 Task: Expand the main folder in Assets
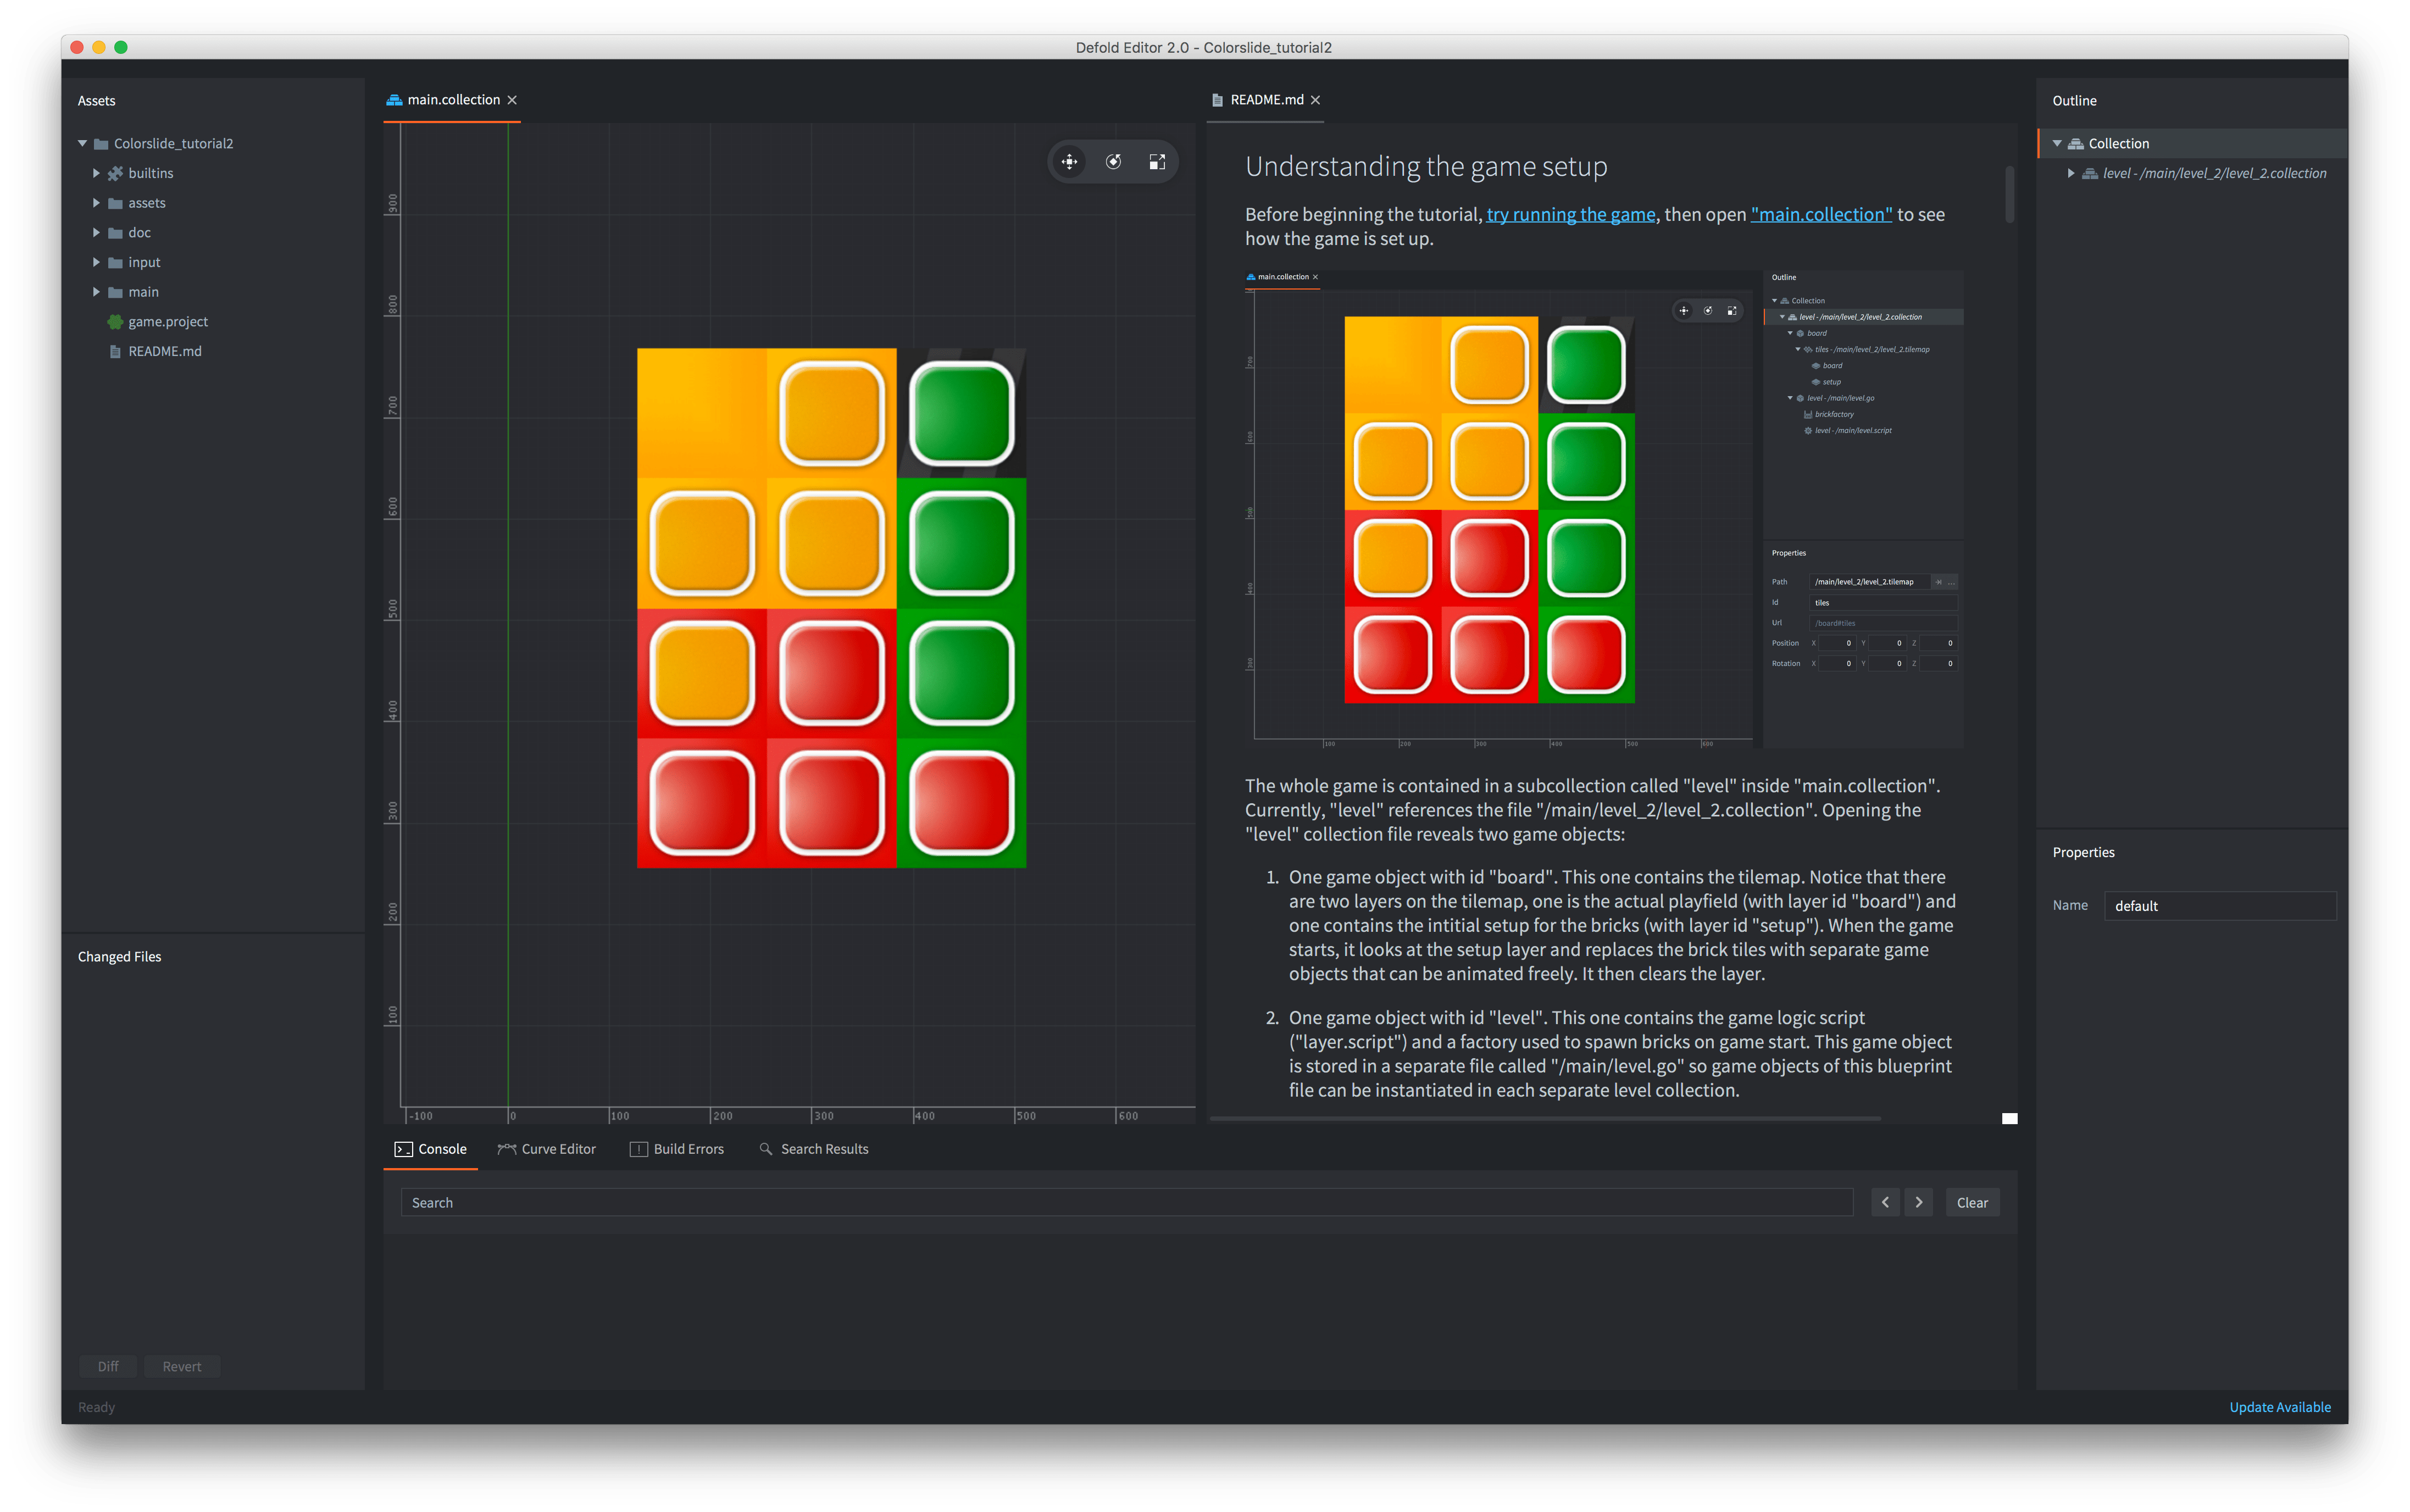pyautogui.click(x=96, y=292)
